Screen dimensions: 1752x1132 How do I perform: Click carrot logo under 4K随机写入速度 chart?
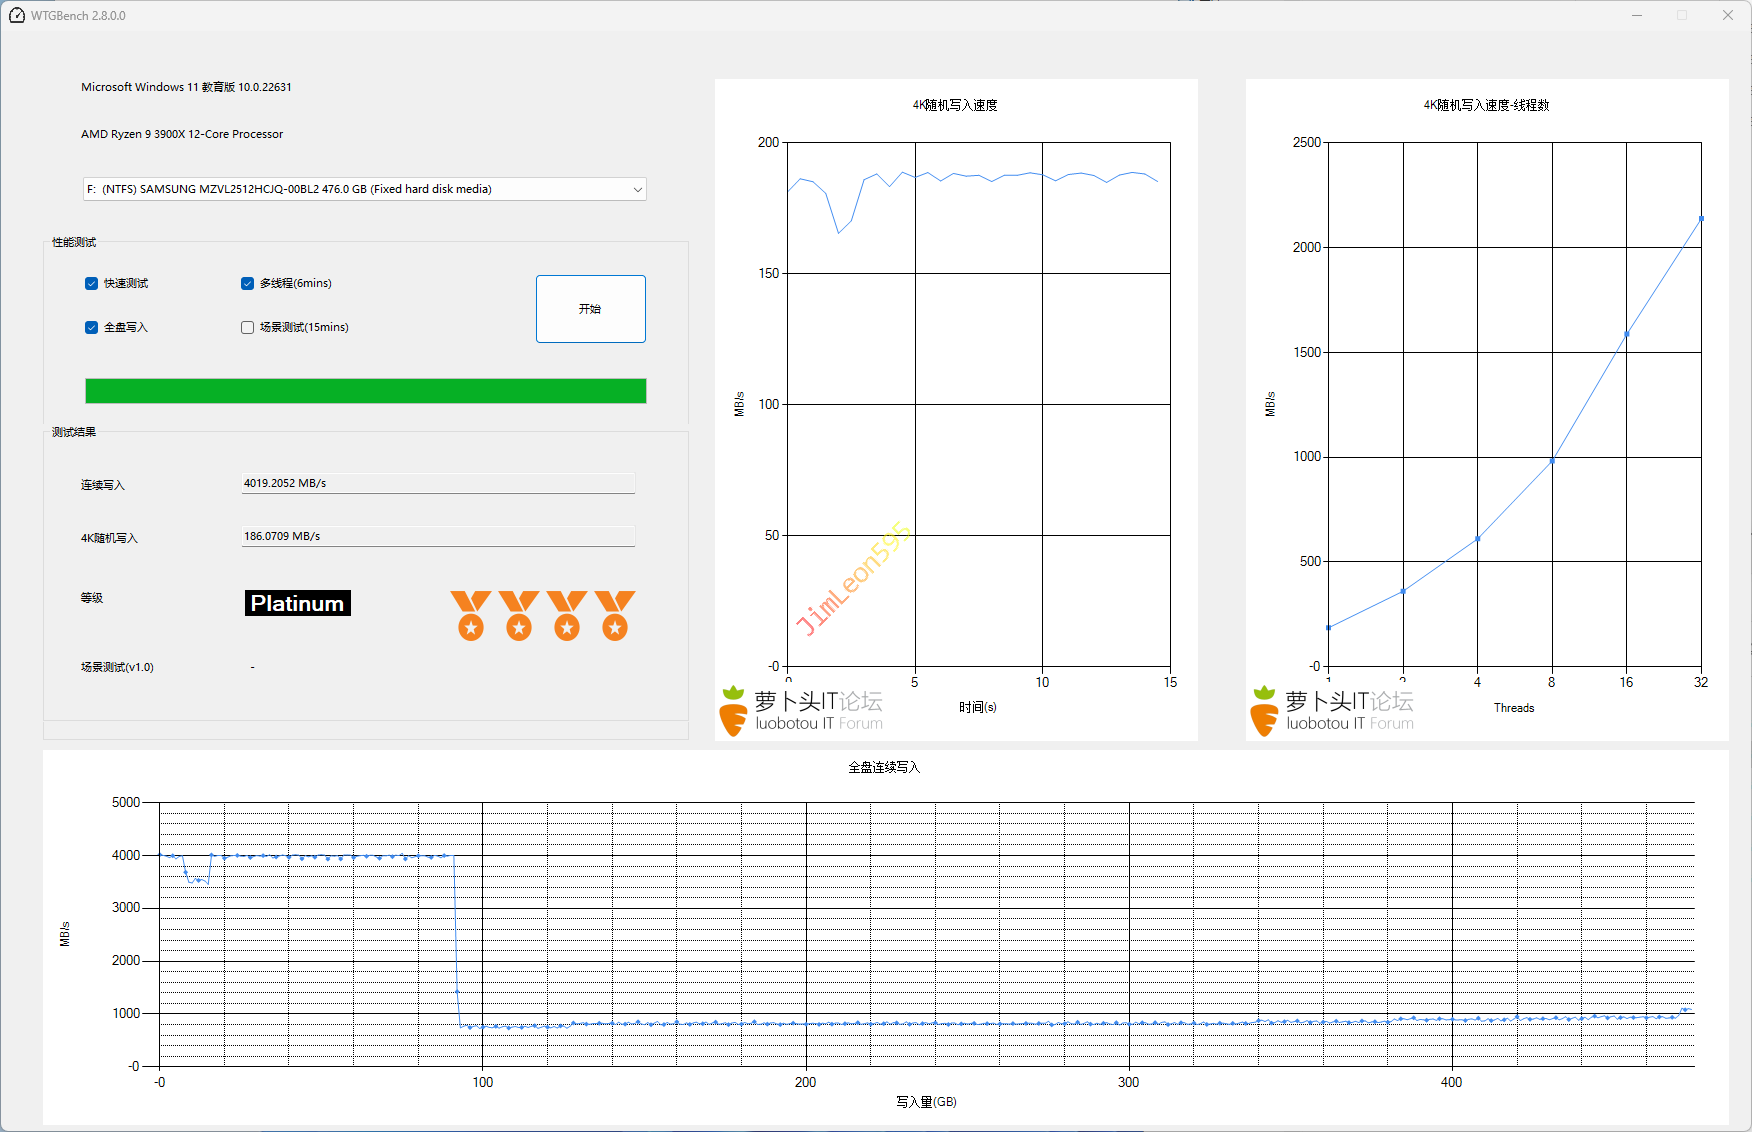click(733, 711)
